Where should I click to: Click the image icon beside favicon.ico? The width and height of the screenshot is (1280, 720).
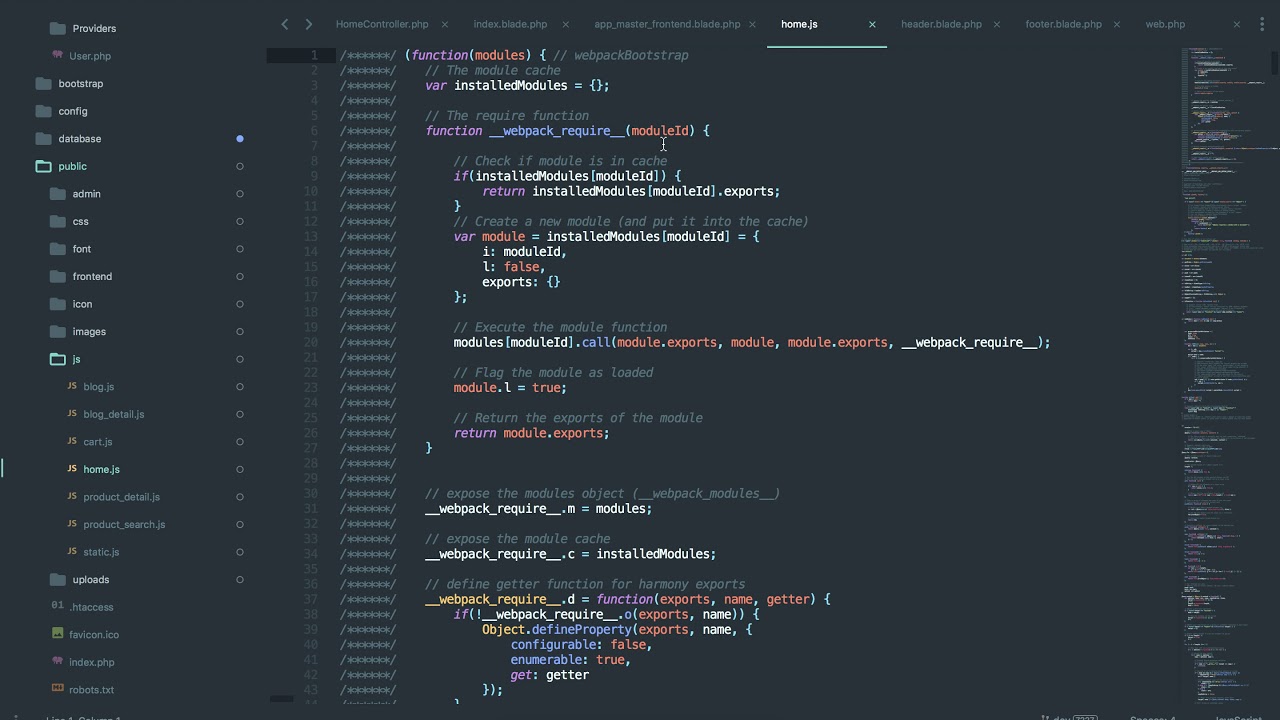coord(57,634)
